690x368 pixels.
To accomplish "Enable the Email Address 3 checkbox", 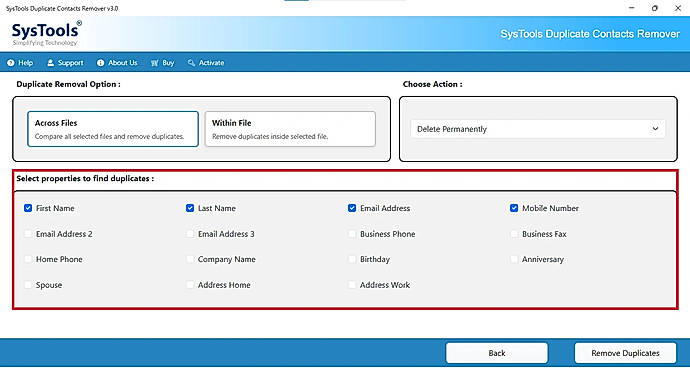I will (190, 234).
